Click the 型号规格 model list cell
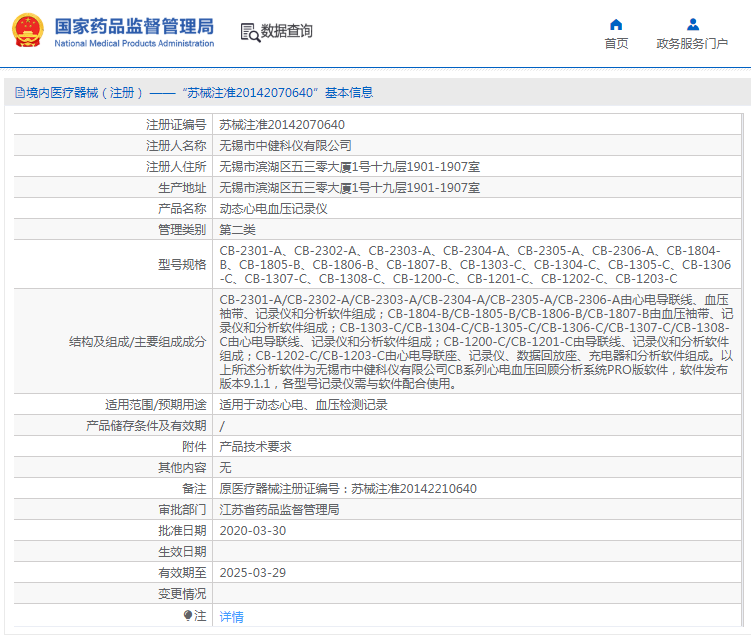The width and height of the screenshot is (751, 640). click(477, 264)
